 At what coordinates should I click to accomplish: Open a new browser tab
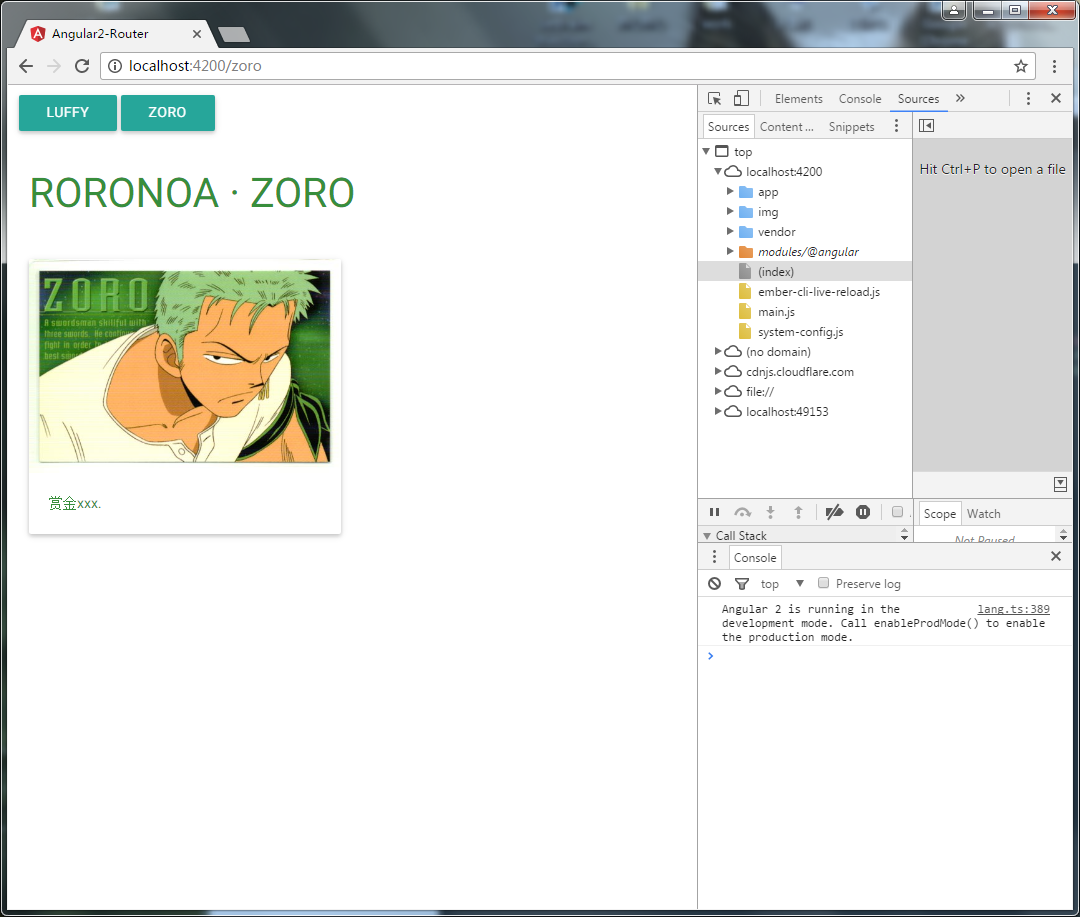[234, 34]
